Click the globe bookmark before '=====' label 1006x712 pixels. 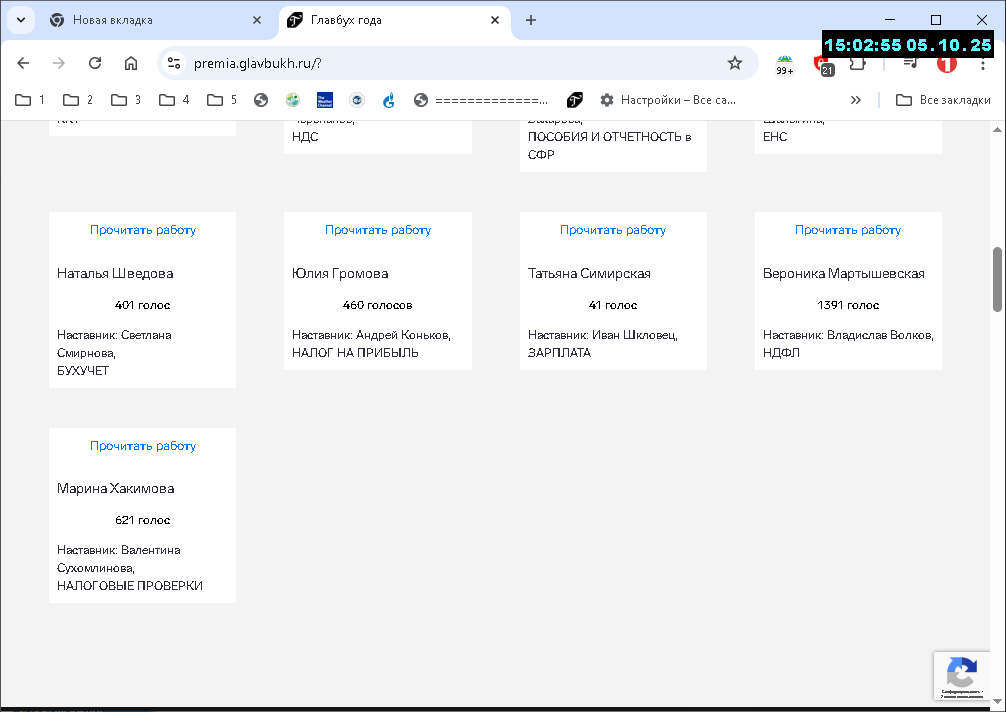tap(421, 100)
